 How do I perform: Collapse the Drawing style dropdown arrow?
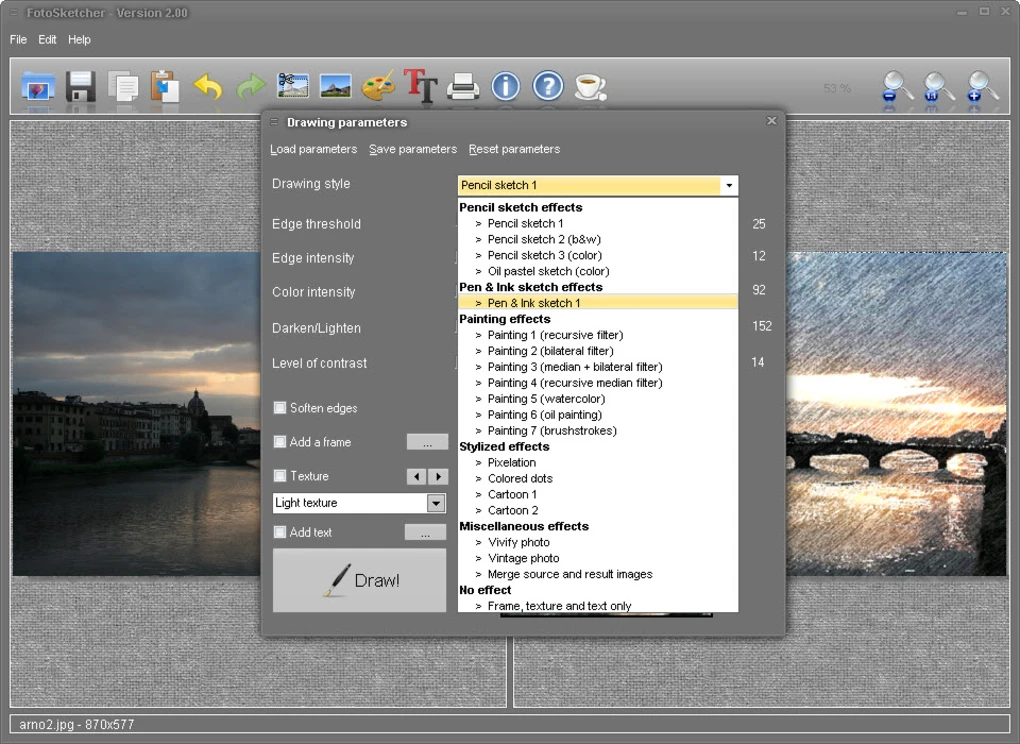click(729, 185)
